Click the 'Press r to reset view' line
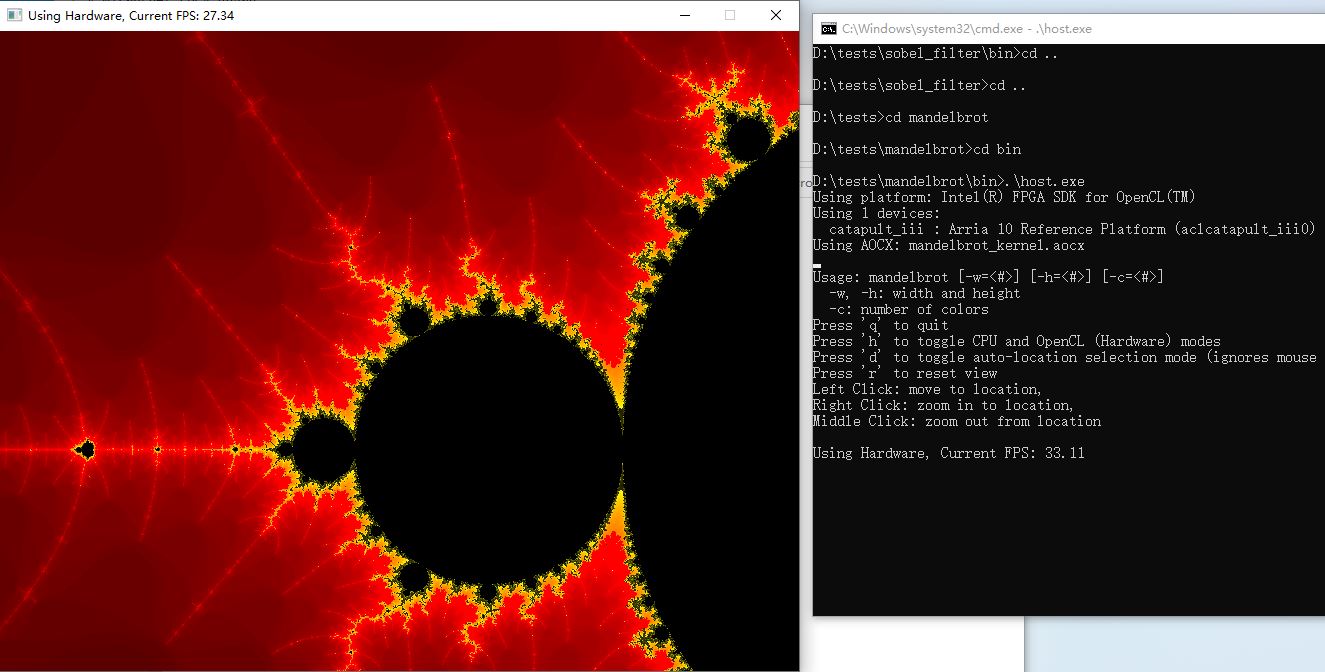Image resolution: width=1325 pixels, height=672 pixels. tap(905, 373)
